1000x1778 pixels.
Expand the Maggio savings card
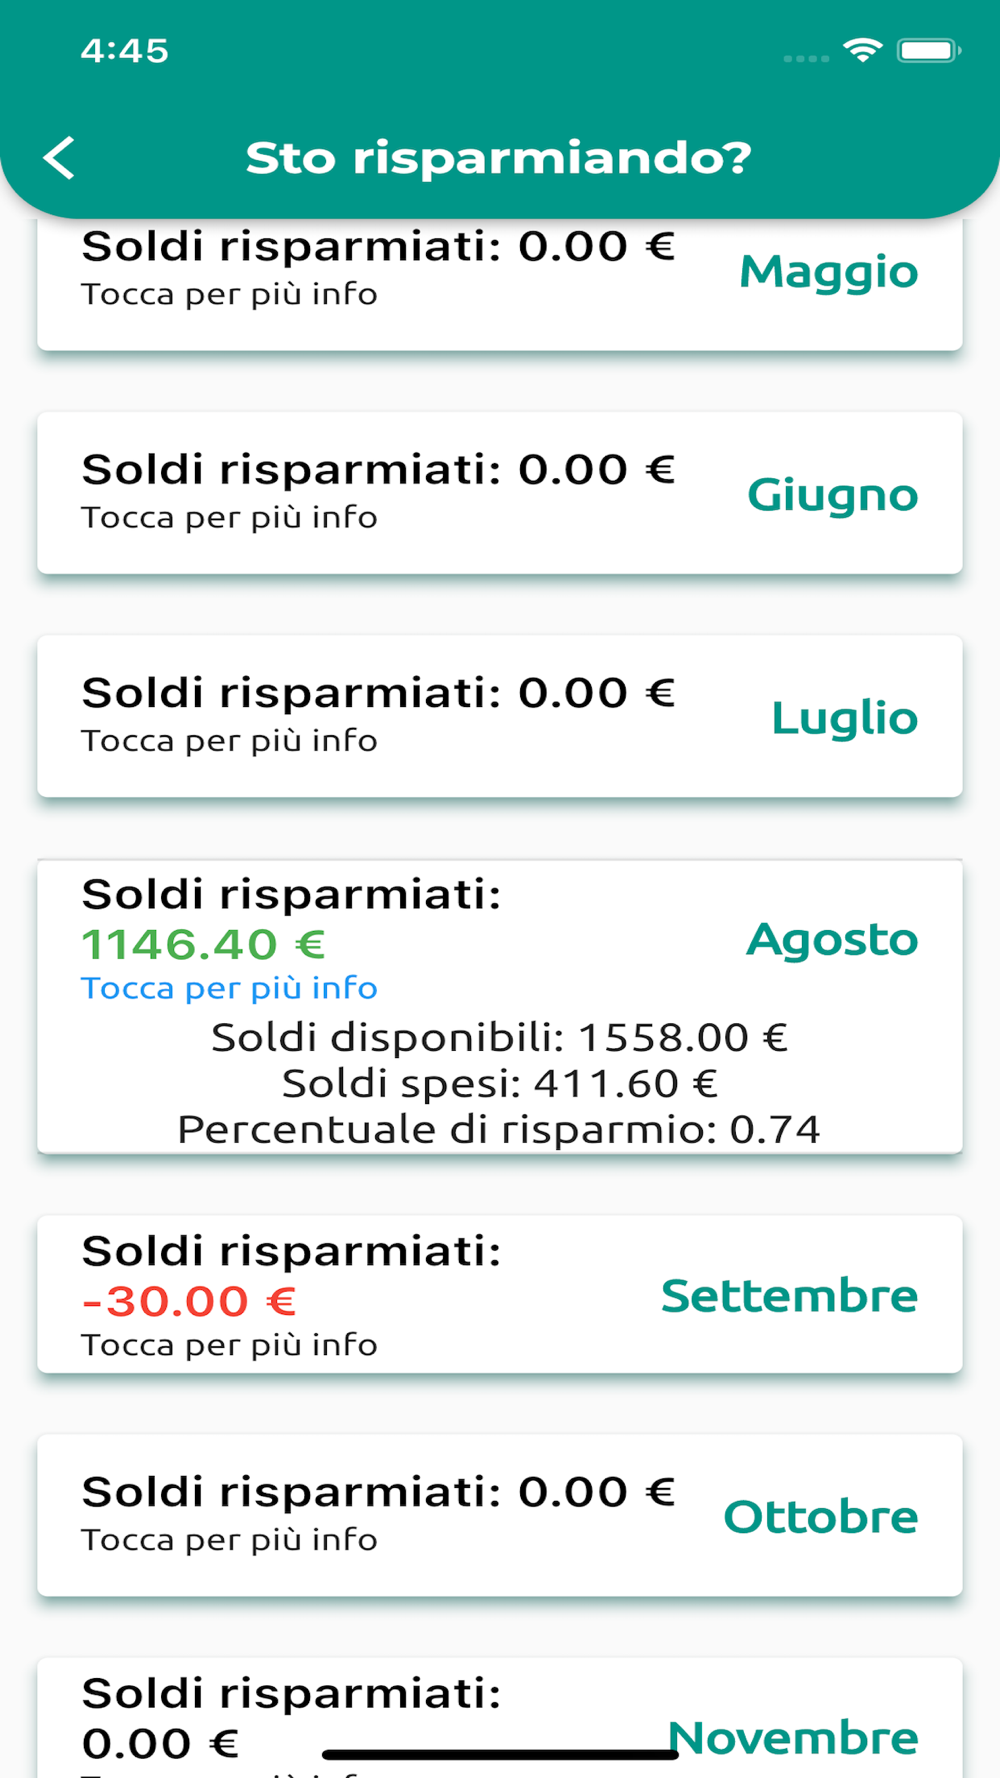[x=500, y=284]
